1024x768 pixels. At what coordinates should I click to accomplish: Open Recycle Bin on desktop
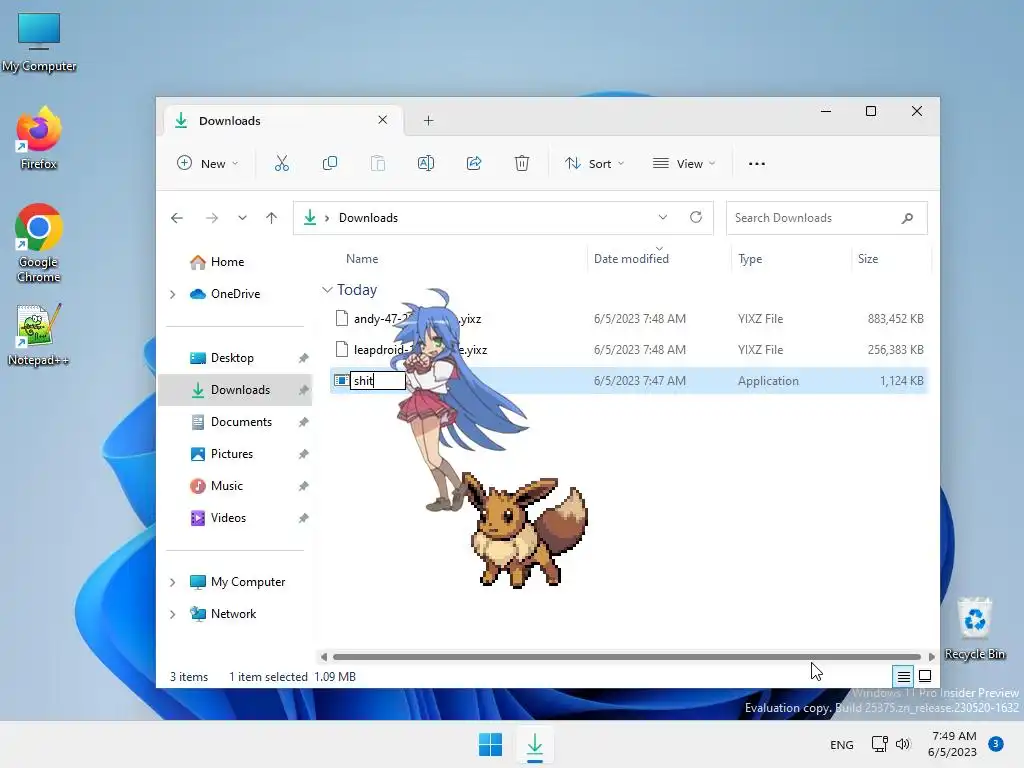pos(975,628)
